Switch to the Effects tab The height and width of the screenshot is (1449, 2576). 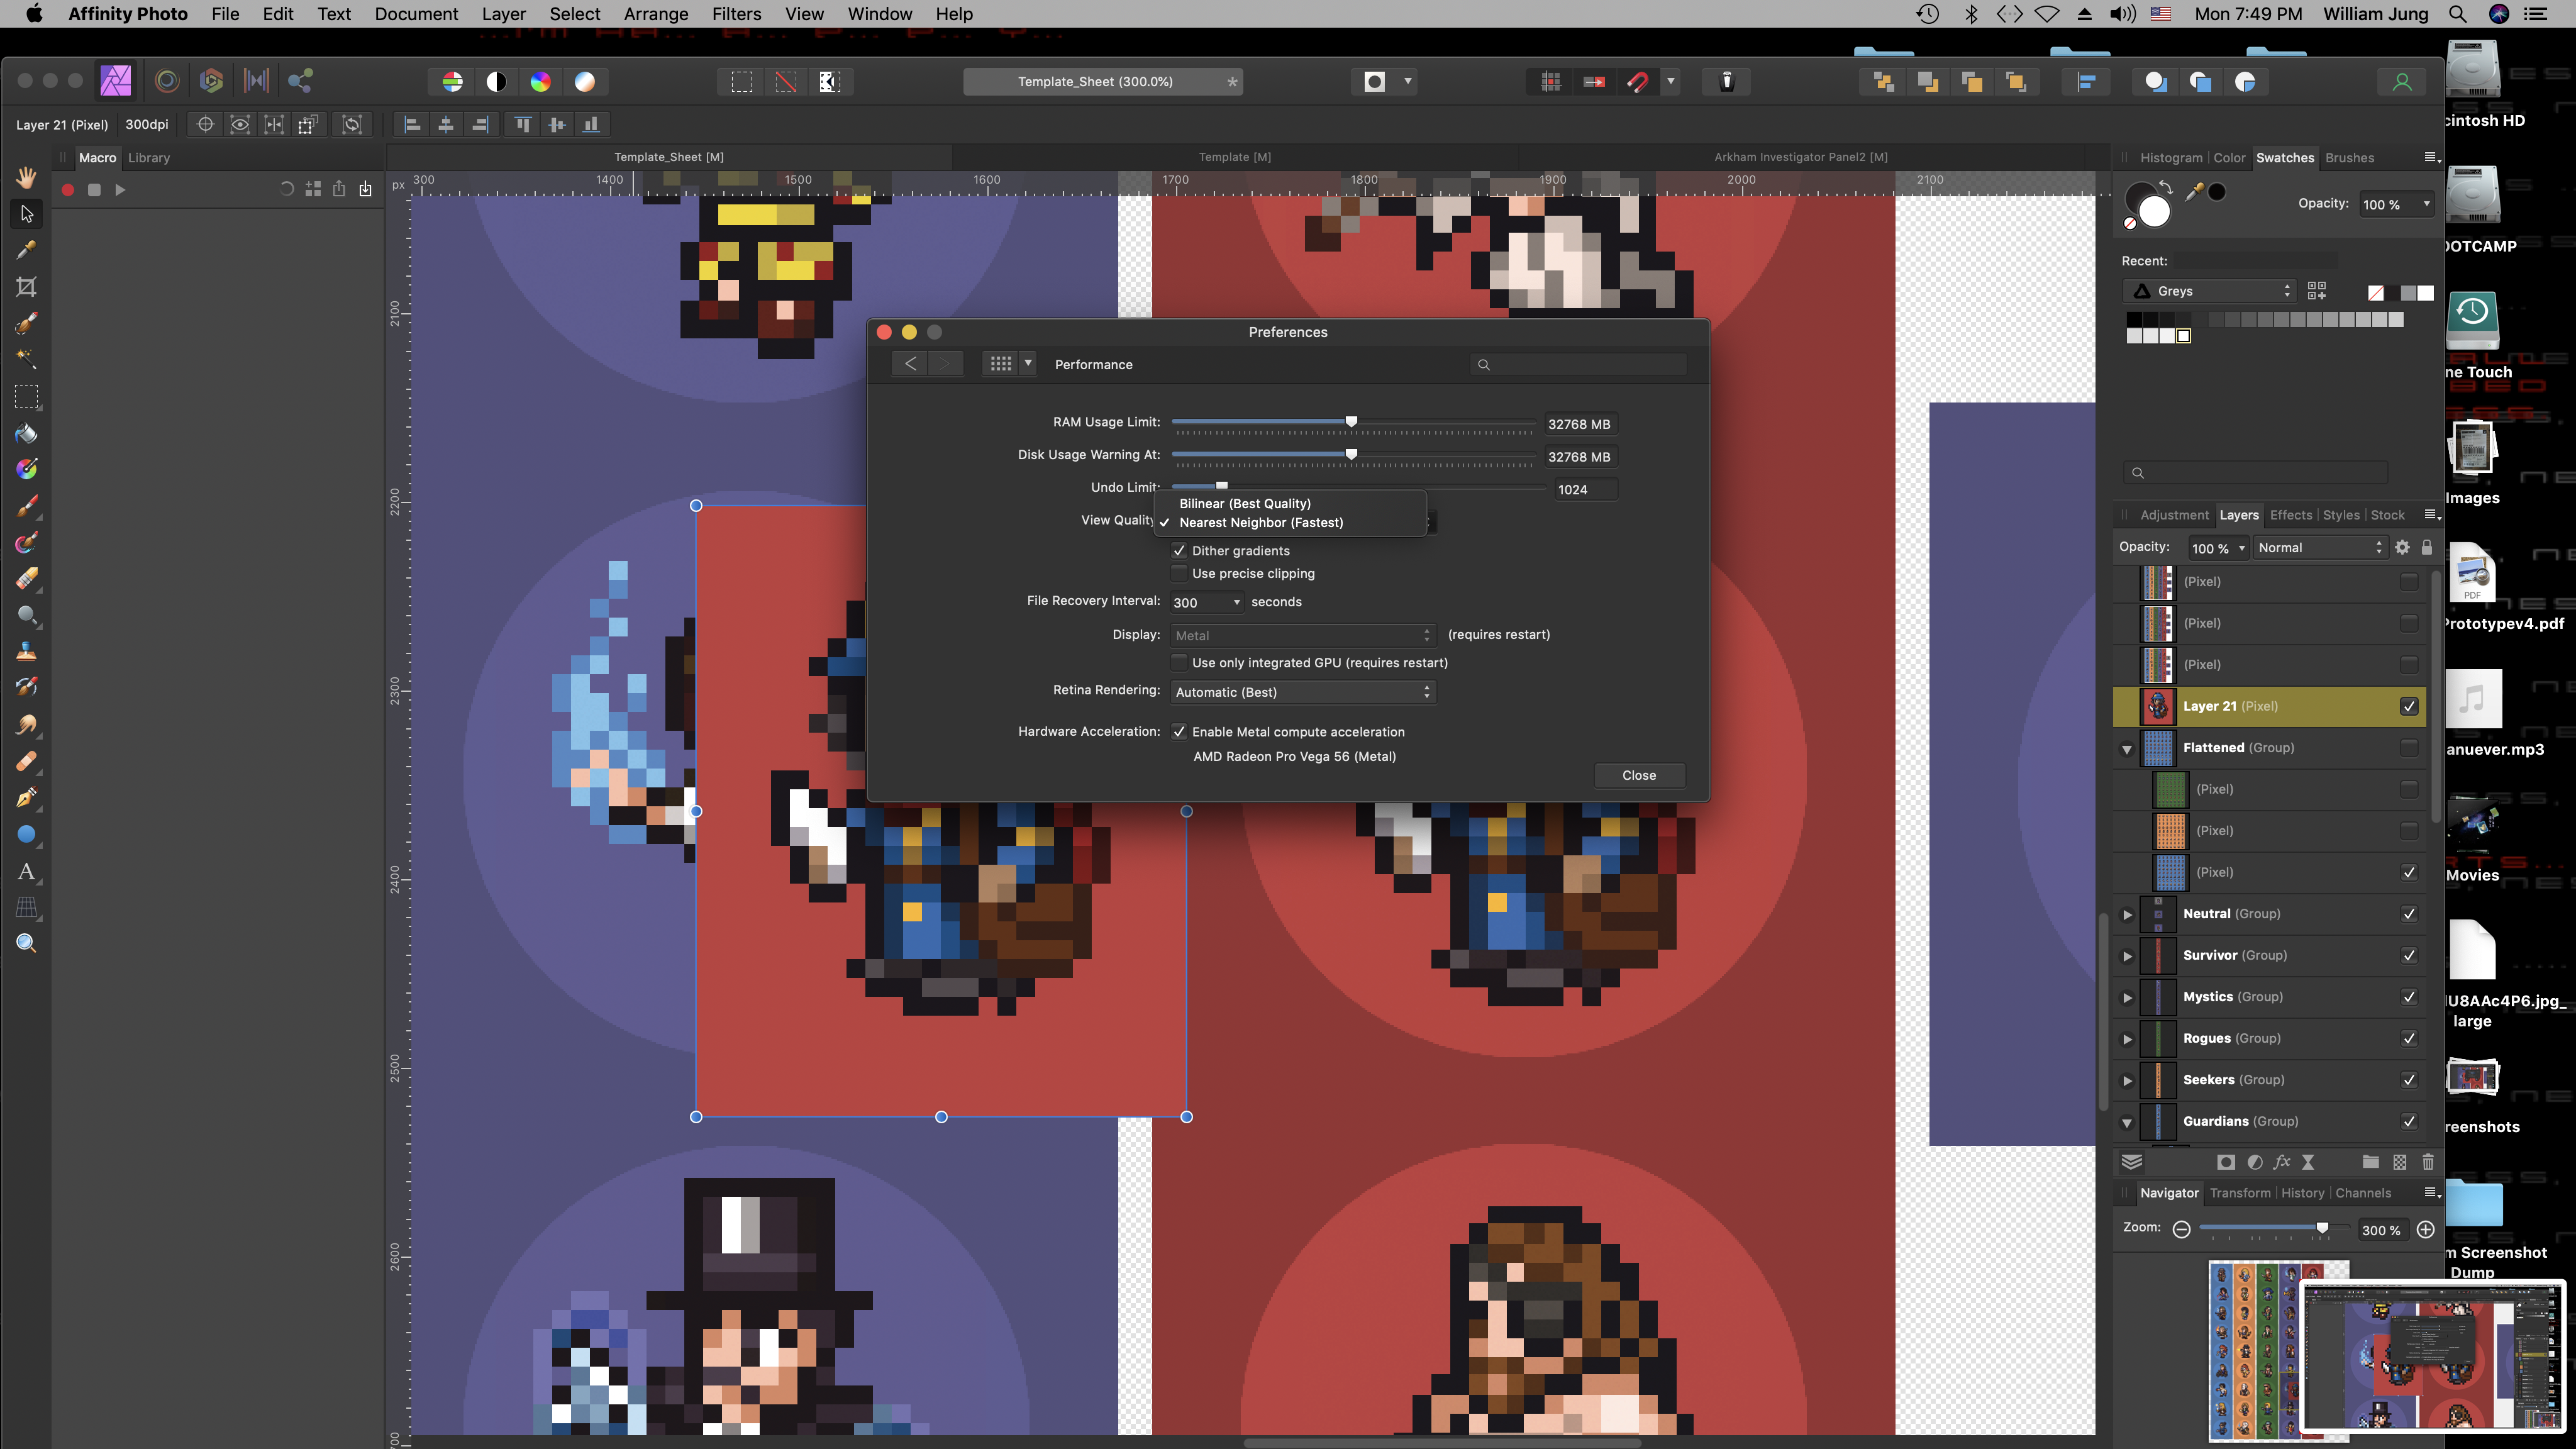pos(2290,515)
